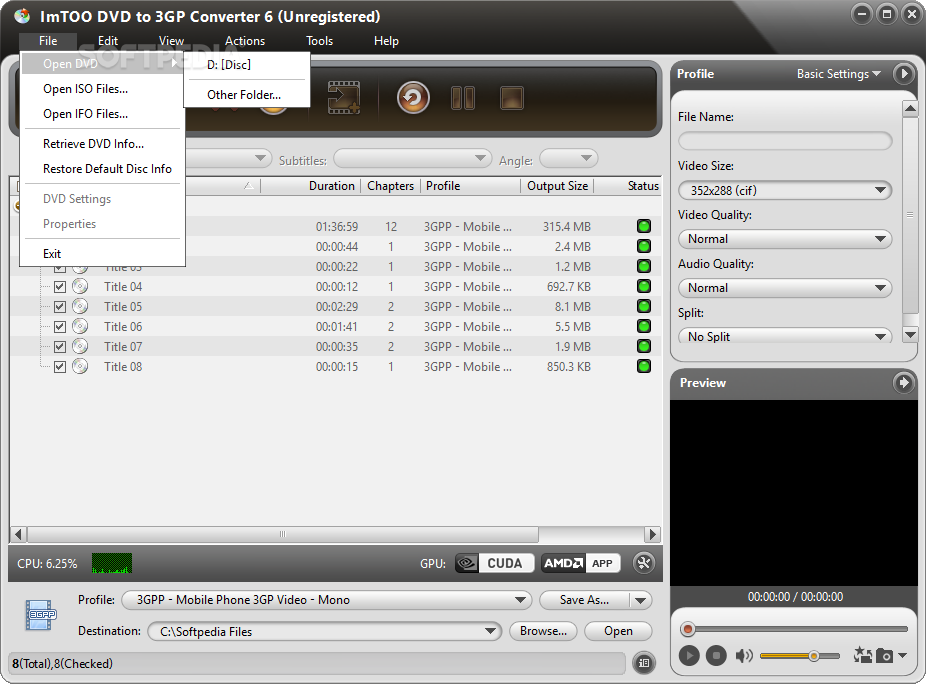Image resolution: width=926 pixels, height=684 pixels.
Task: Click the Add Profile filmstrip icon in toolbar
Action: pyautogui.click(x=344, y=98)
